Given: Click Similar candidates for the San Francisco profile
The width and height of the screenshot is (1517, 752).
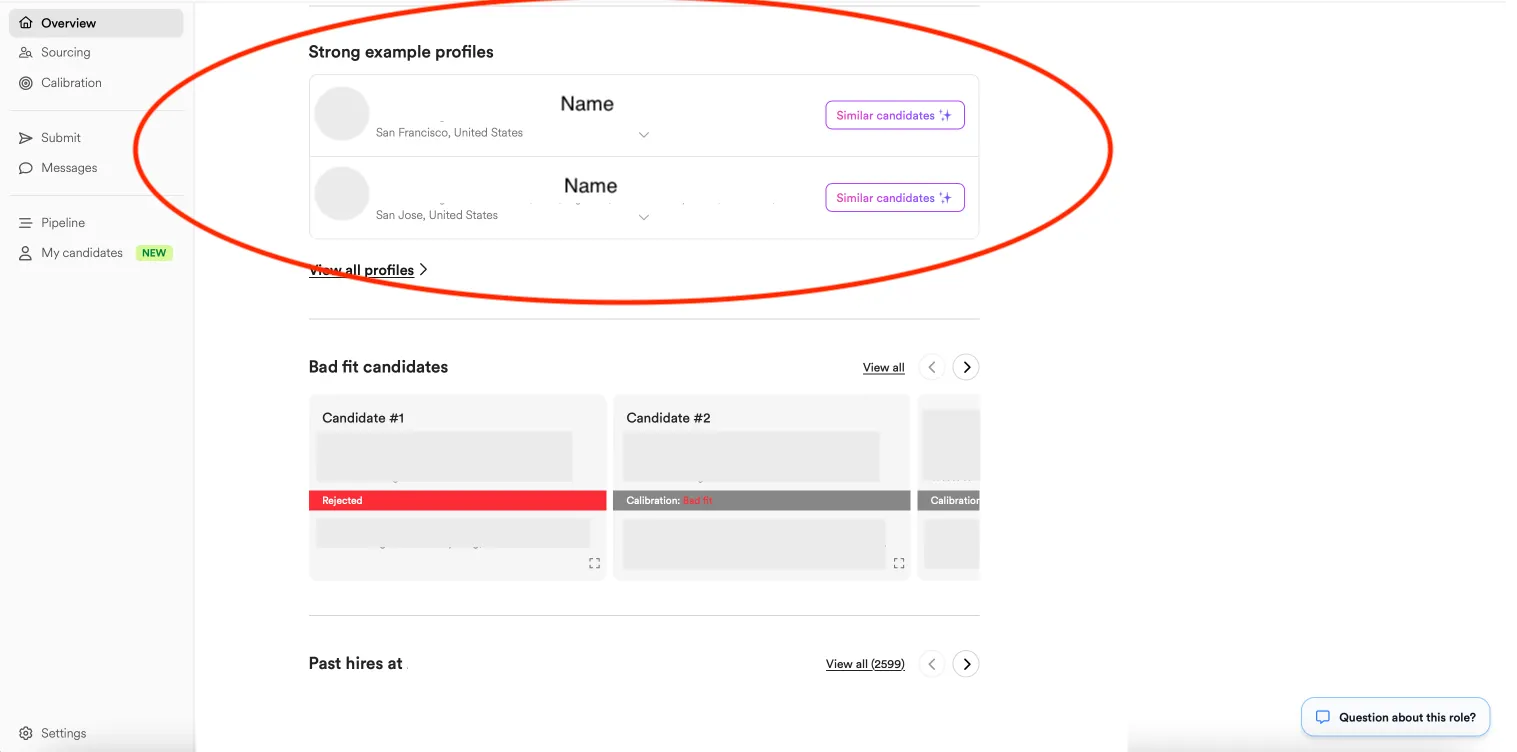Looking at the screenshot, I should click(x=894, y=114).
